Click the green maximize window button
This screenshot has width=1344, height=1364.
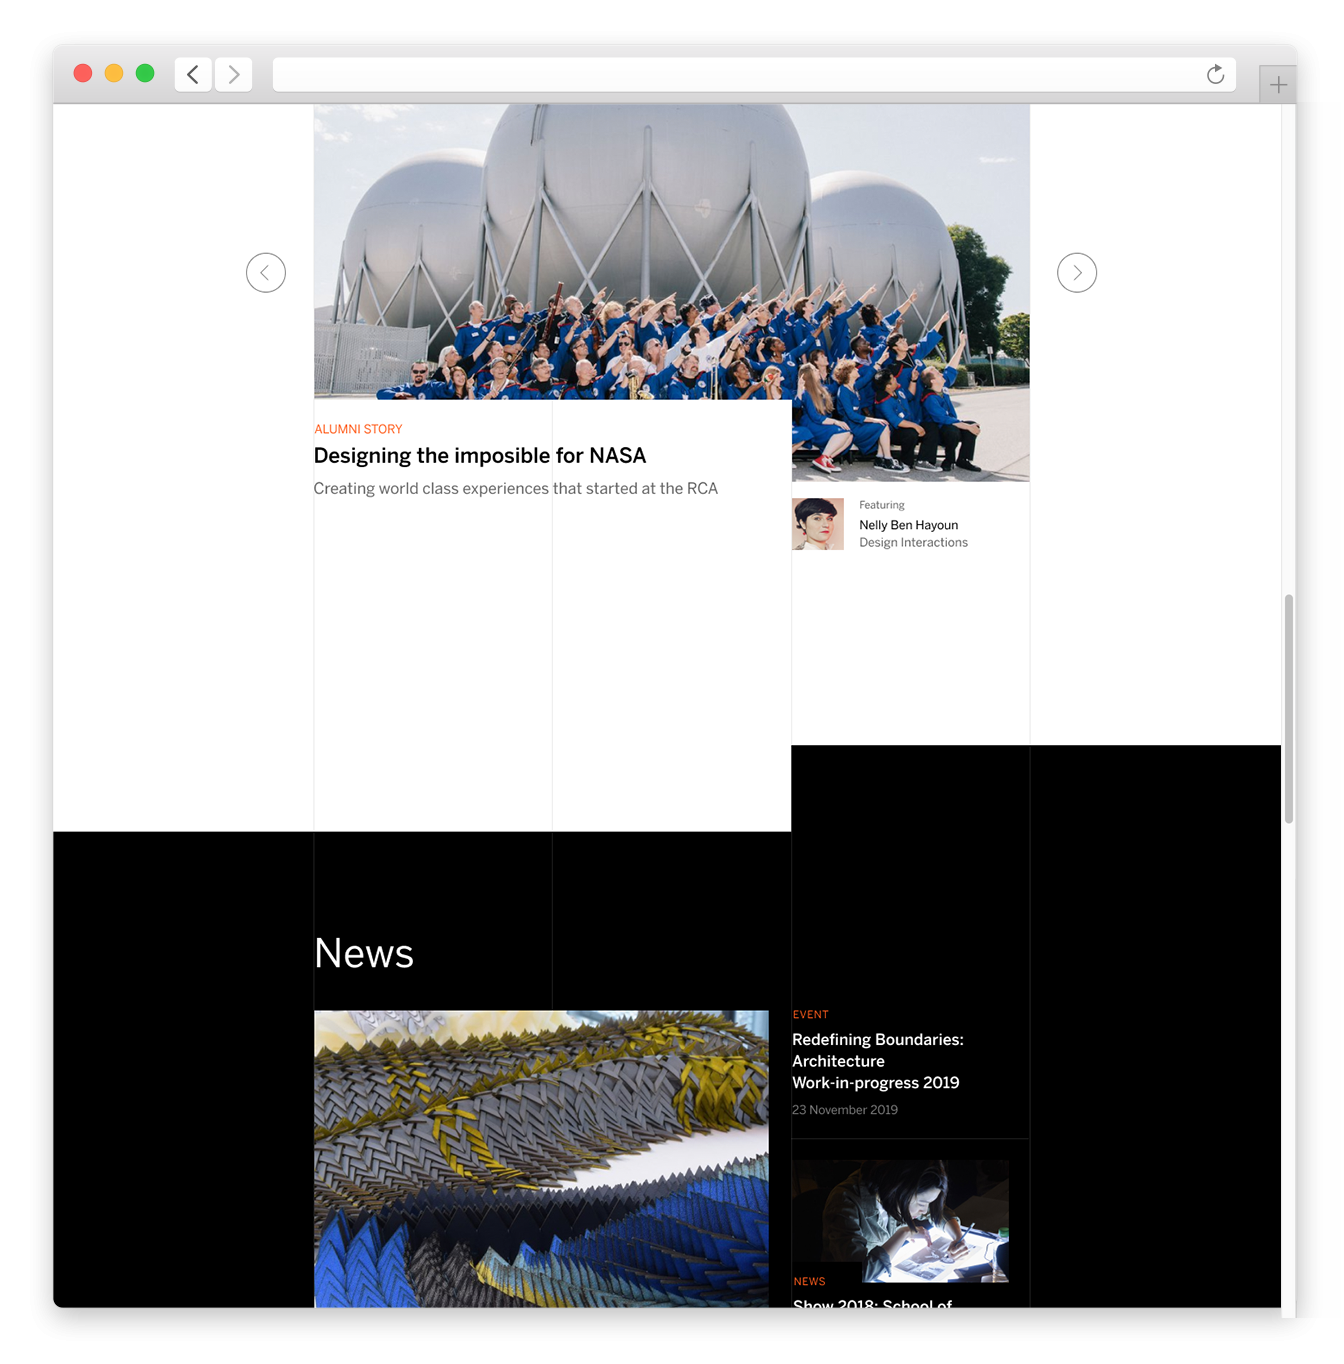click(x=145, y=73)
